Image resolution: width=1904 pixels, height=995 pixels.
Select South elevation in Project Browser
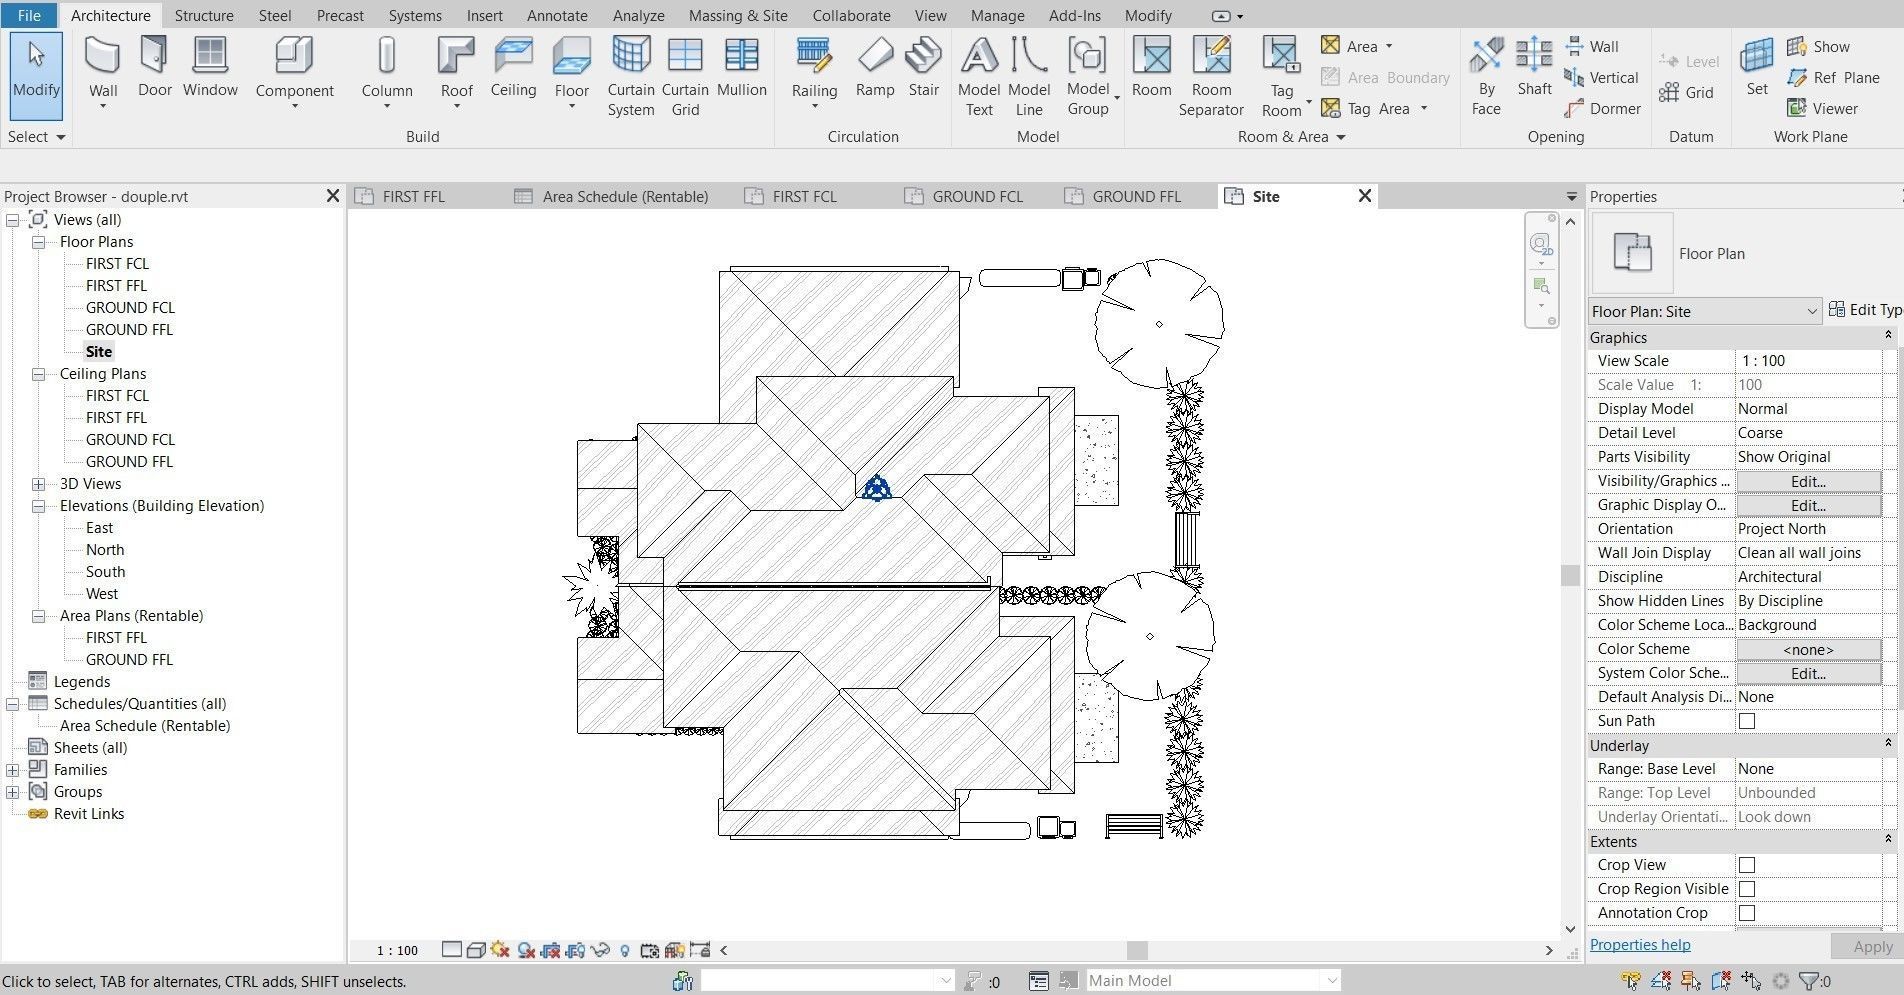pos(105,572)
